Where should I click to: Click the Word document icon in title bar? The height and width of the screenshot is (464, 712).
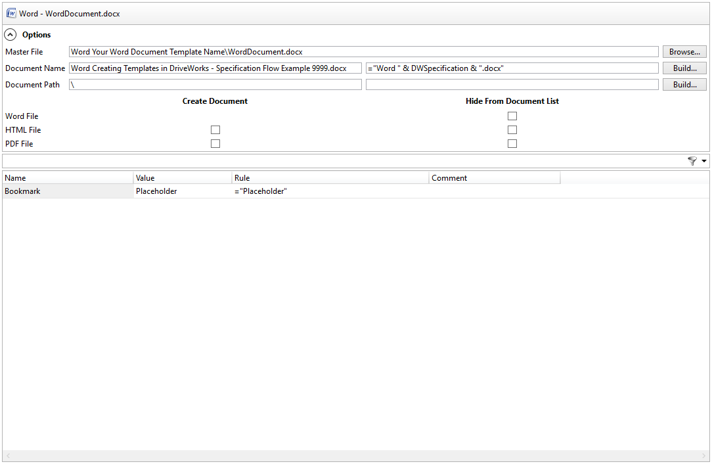pos(12,14)
